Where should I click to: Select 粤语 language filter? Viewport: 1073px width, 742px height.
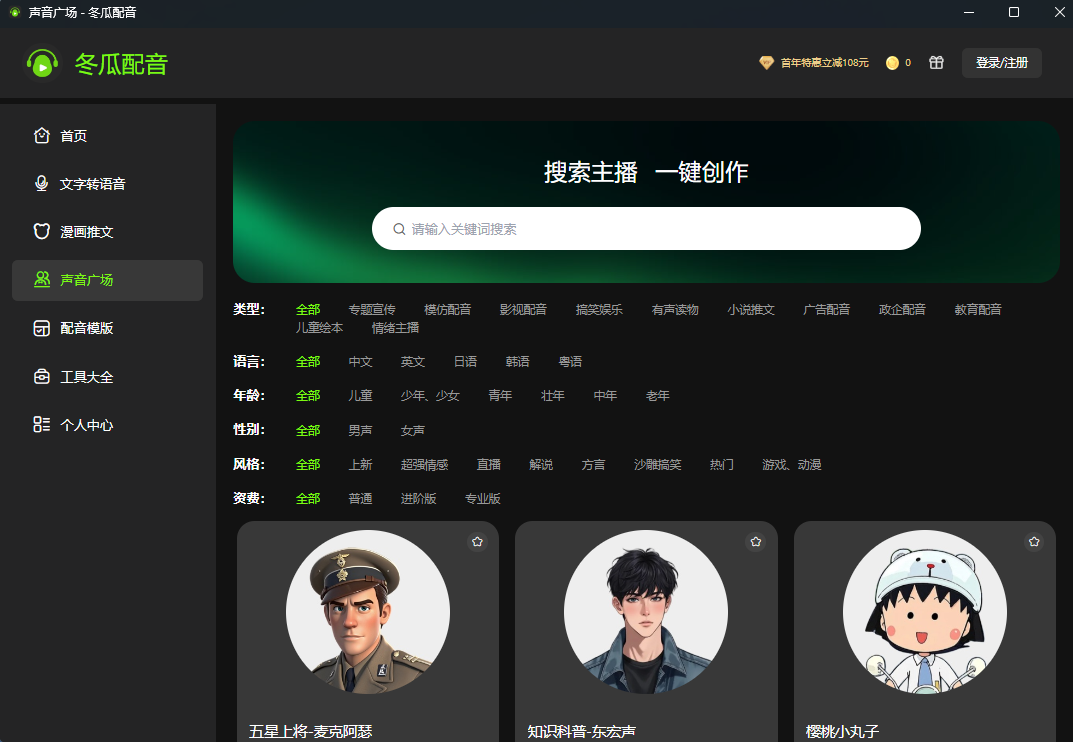[x=570, y=362]
